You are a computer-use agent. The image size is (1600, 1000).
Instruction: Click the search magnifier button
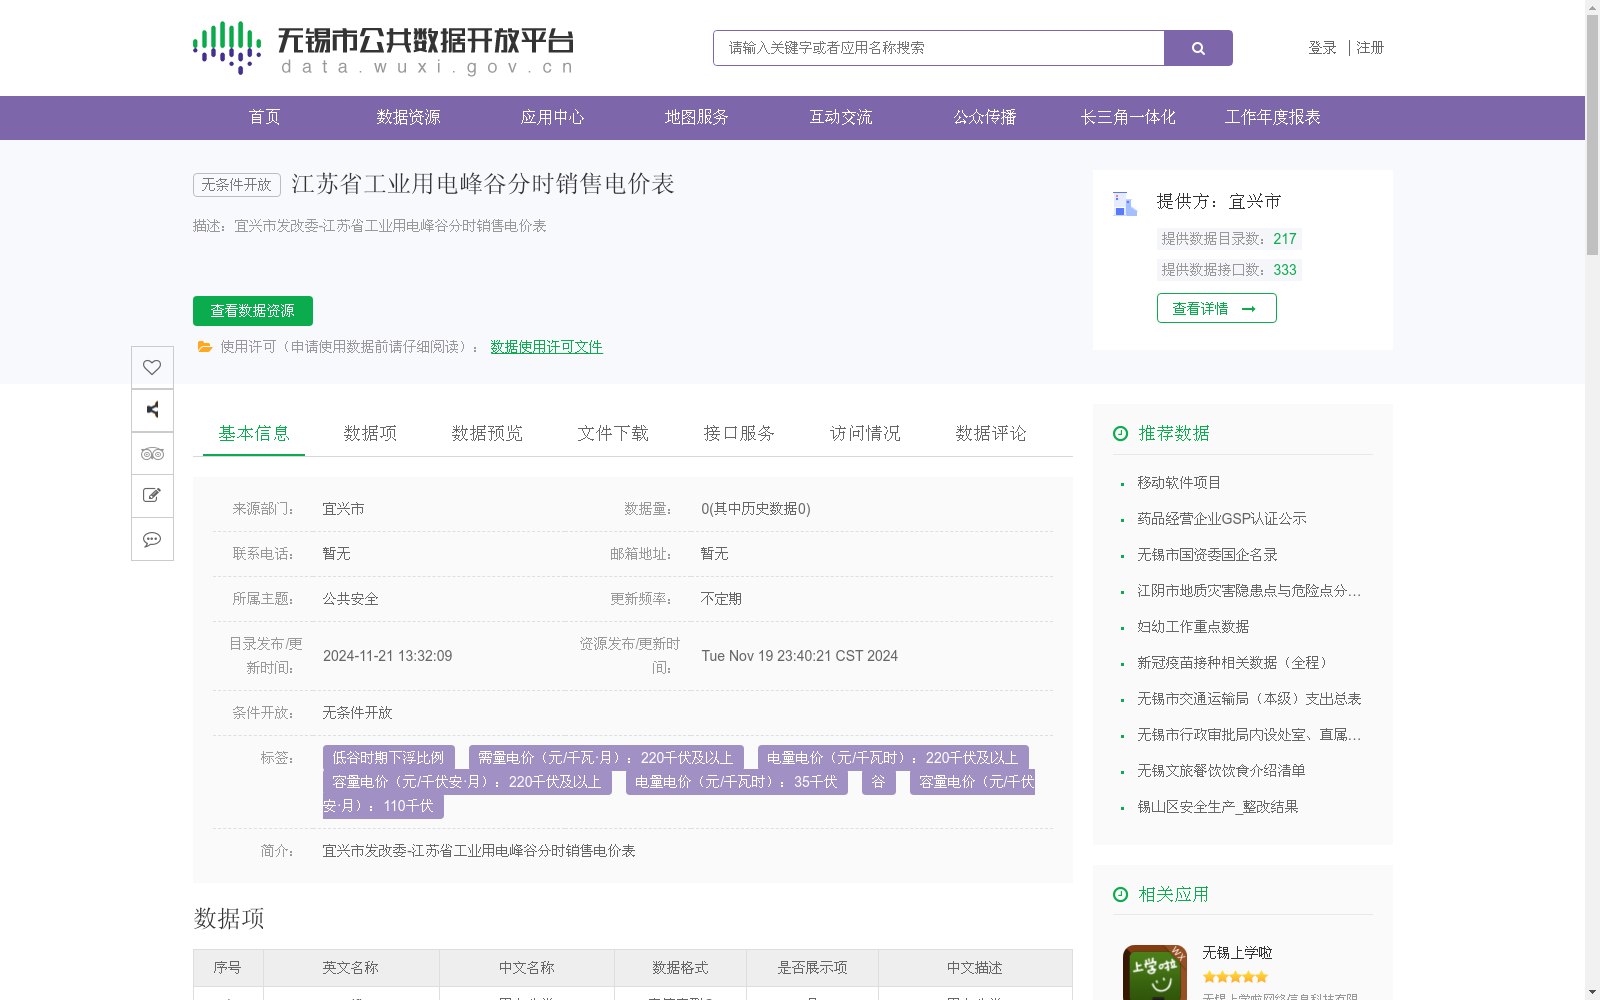point(1198,48)
